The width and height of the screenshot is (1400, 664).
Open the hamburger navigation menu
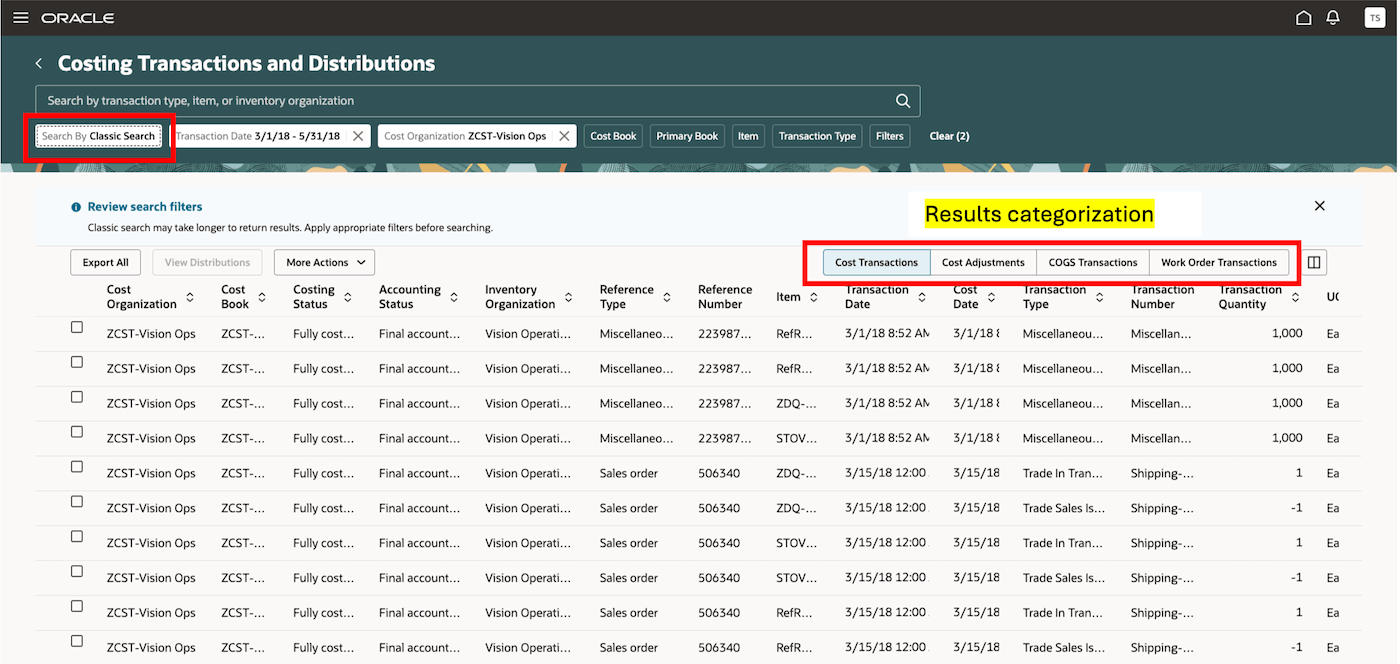pos(20,18)
